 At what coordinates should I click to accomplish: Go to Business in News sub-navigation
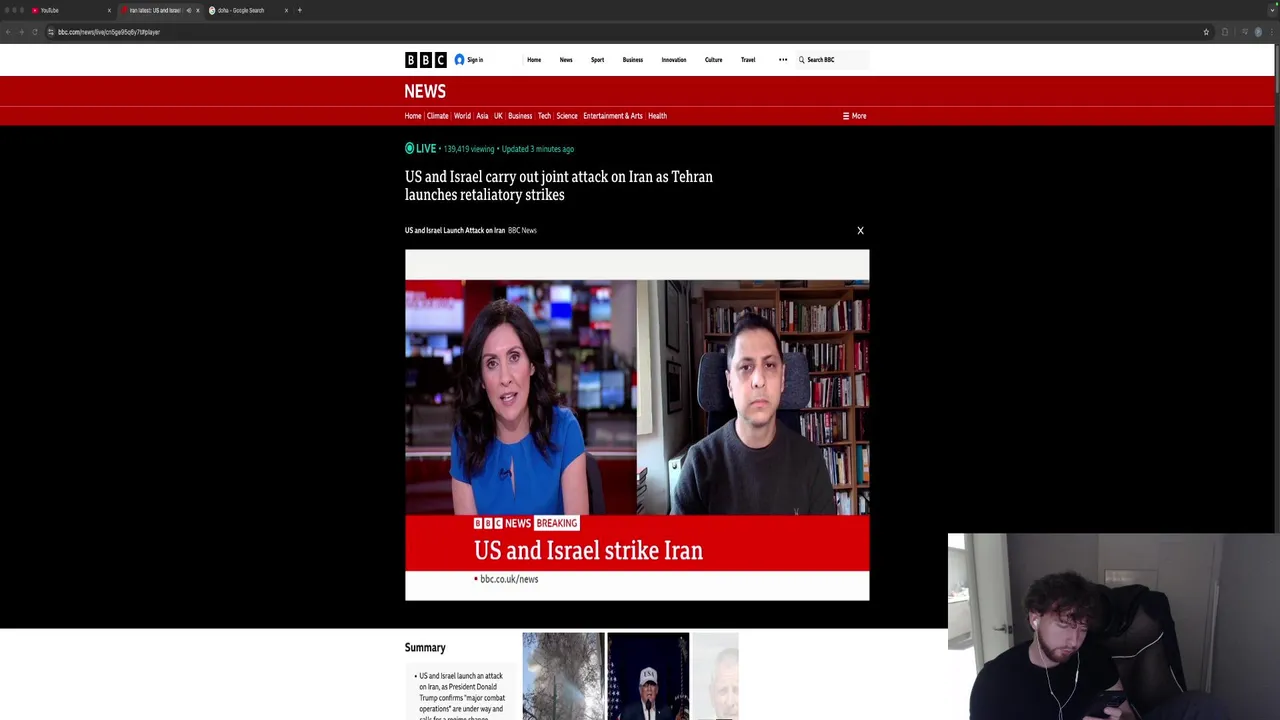coord(520,116)
